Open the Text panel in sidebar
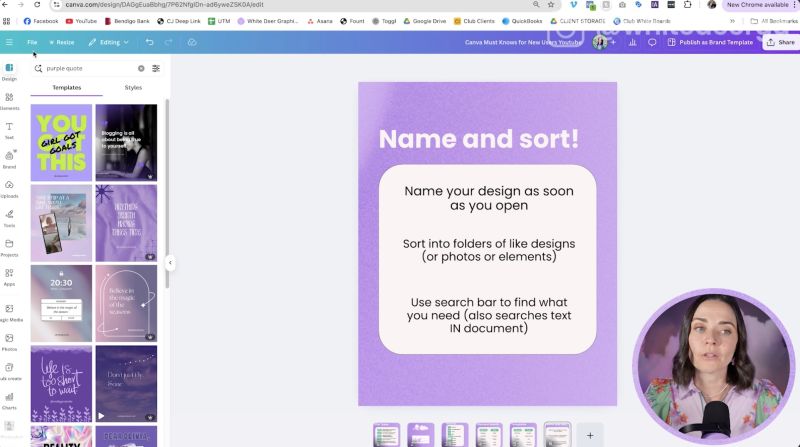The height and width of the screenshot is (447, 800). [9, 131]
